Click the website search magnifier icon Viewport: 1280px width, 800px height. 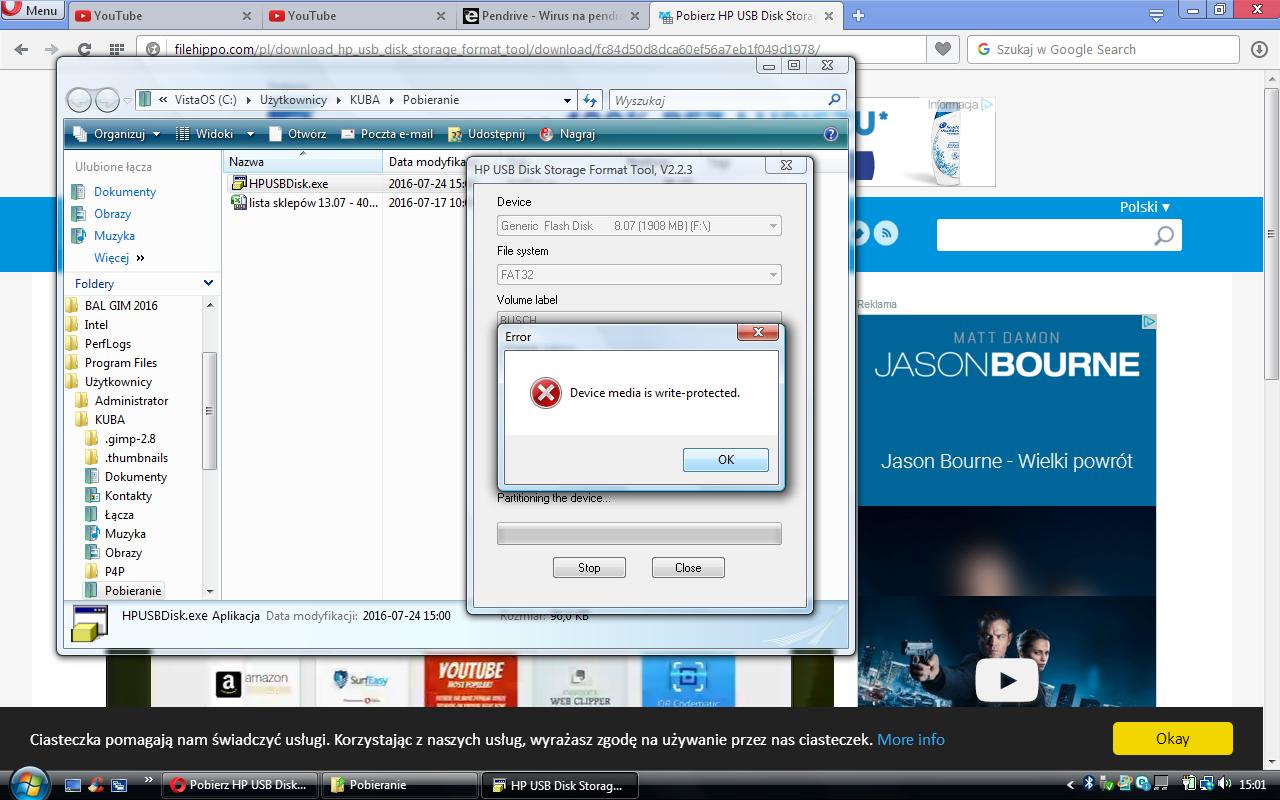pyautogui.click(x=1164, y=235)
